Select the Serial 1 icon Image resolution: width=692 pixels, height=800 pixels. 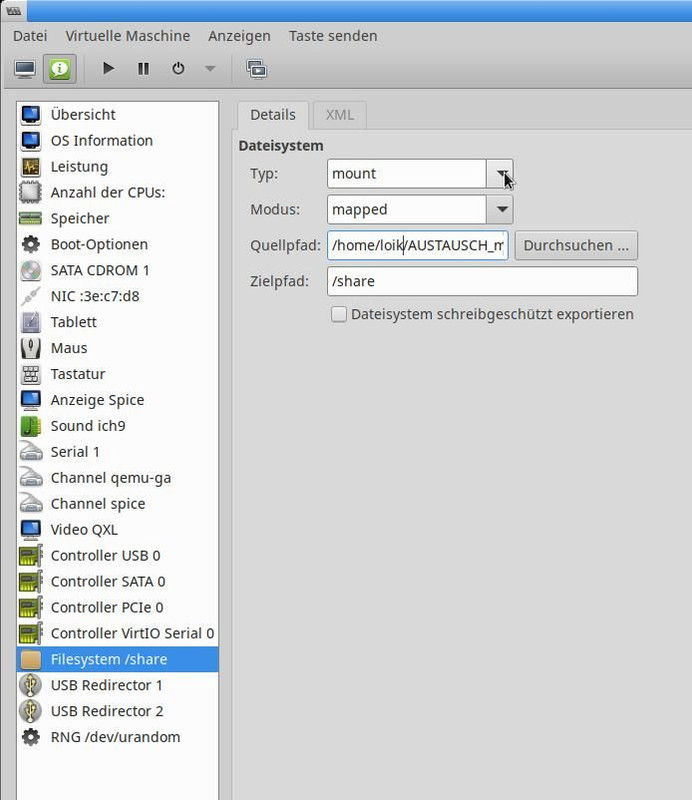click(31, 452)
